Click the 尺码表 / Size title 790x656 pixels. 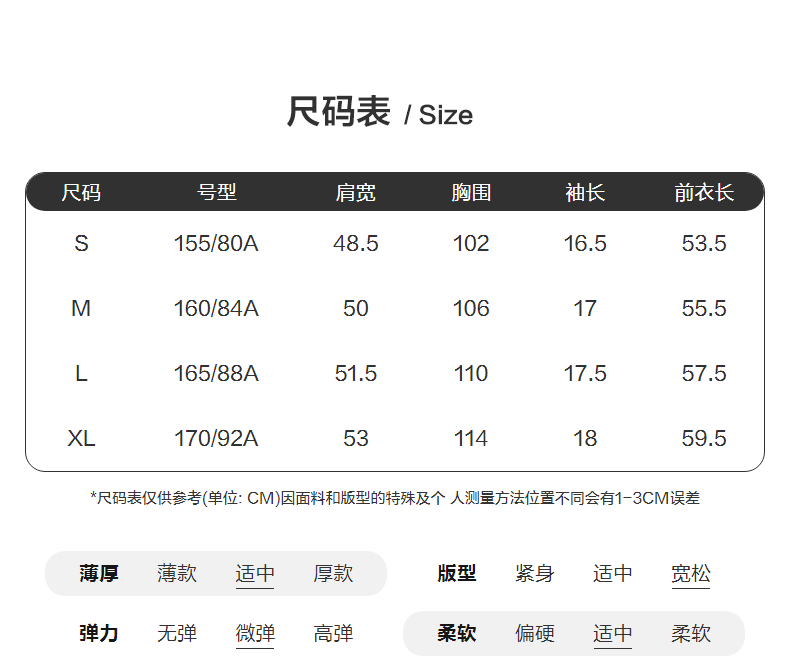380,113
